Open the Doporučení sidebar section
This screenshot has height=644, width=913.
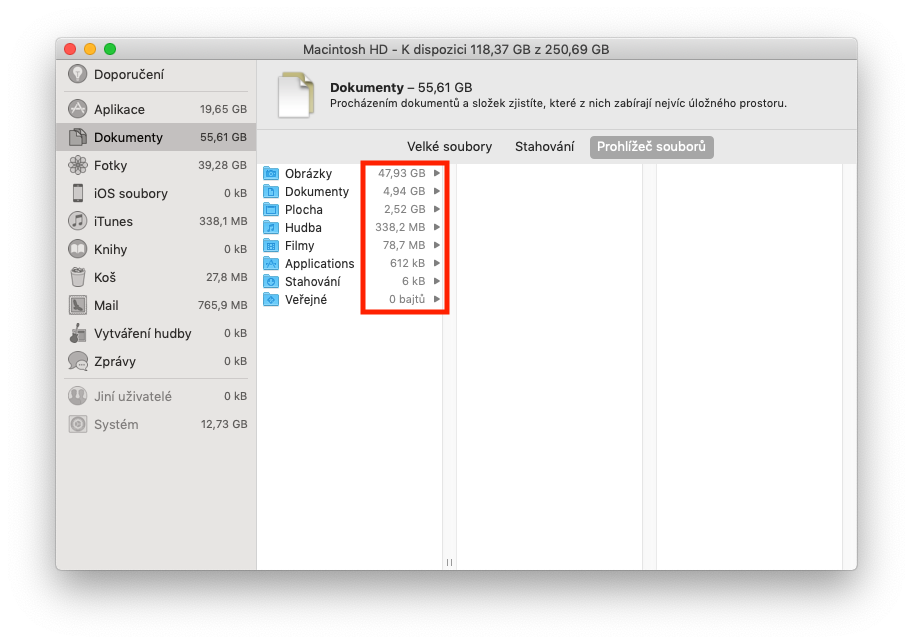156,75
